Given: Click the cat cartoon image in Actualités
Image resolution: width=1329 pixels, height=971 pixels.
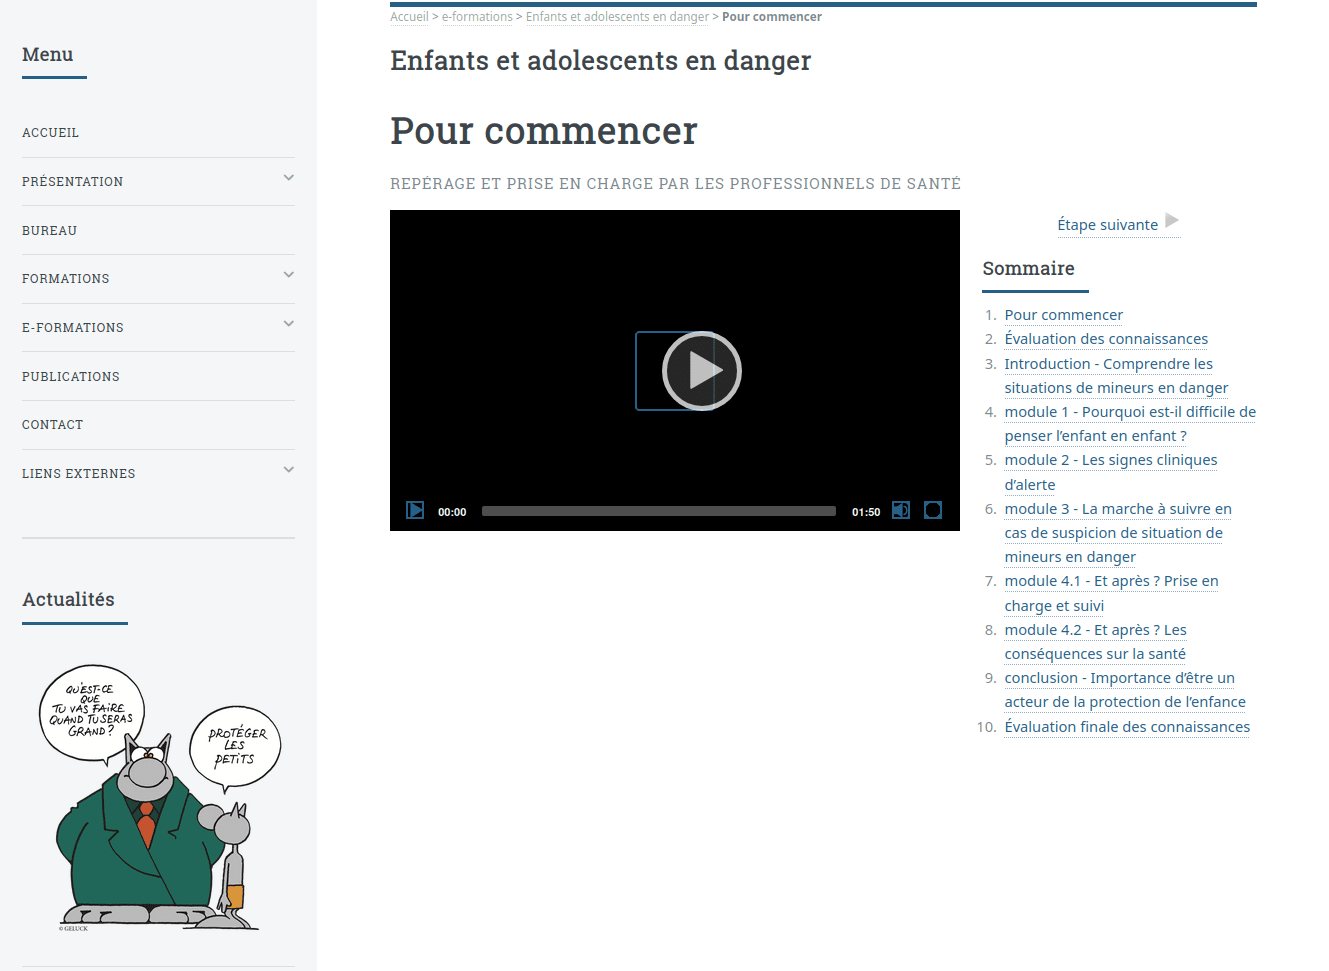Looking at the screenshot, I should (158, 799).
